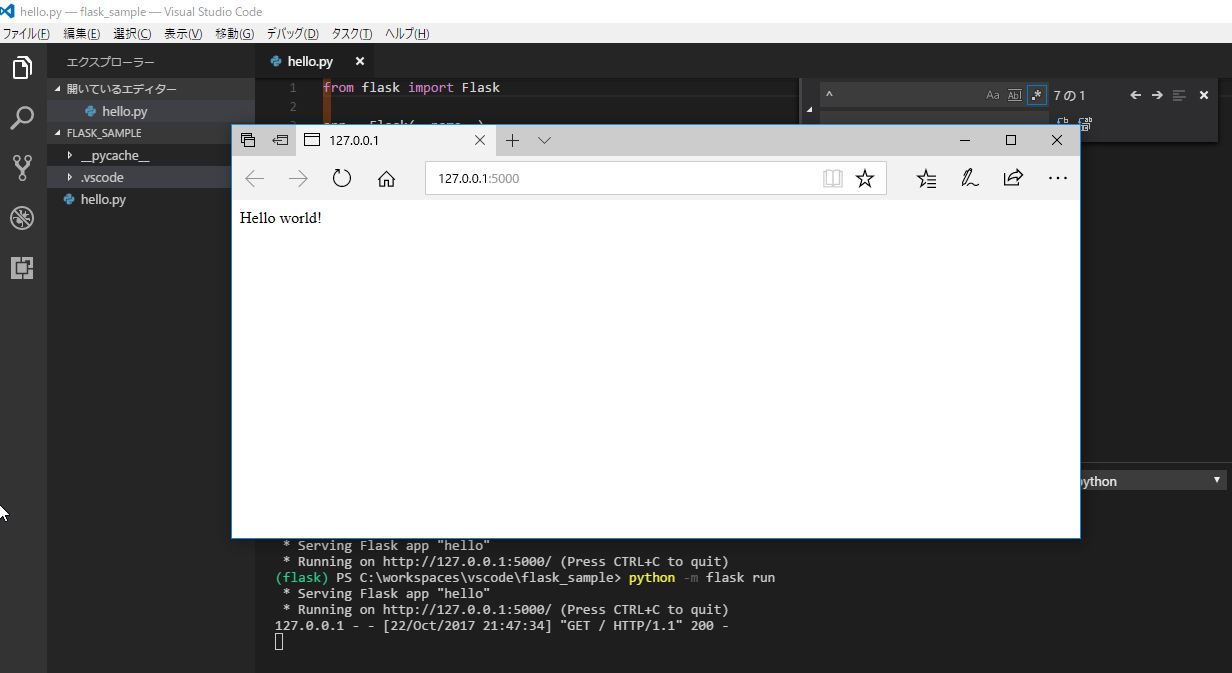
Task: Select the hello.py editor tab
Action: pyautogui.click(x=309, y=61)
